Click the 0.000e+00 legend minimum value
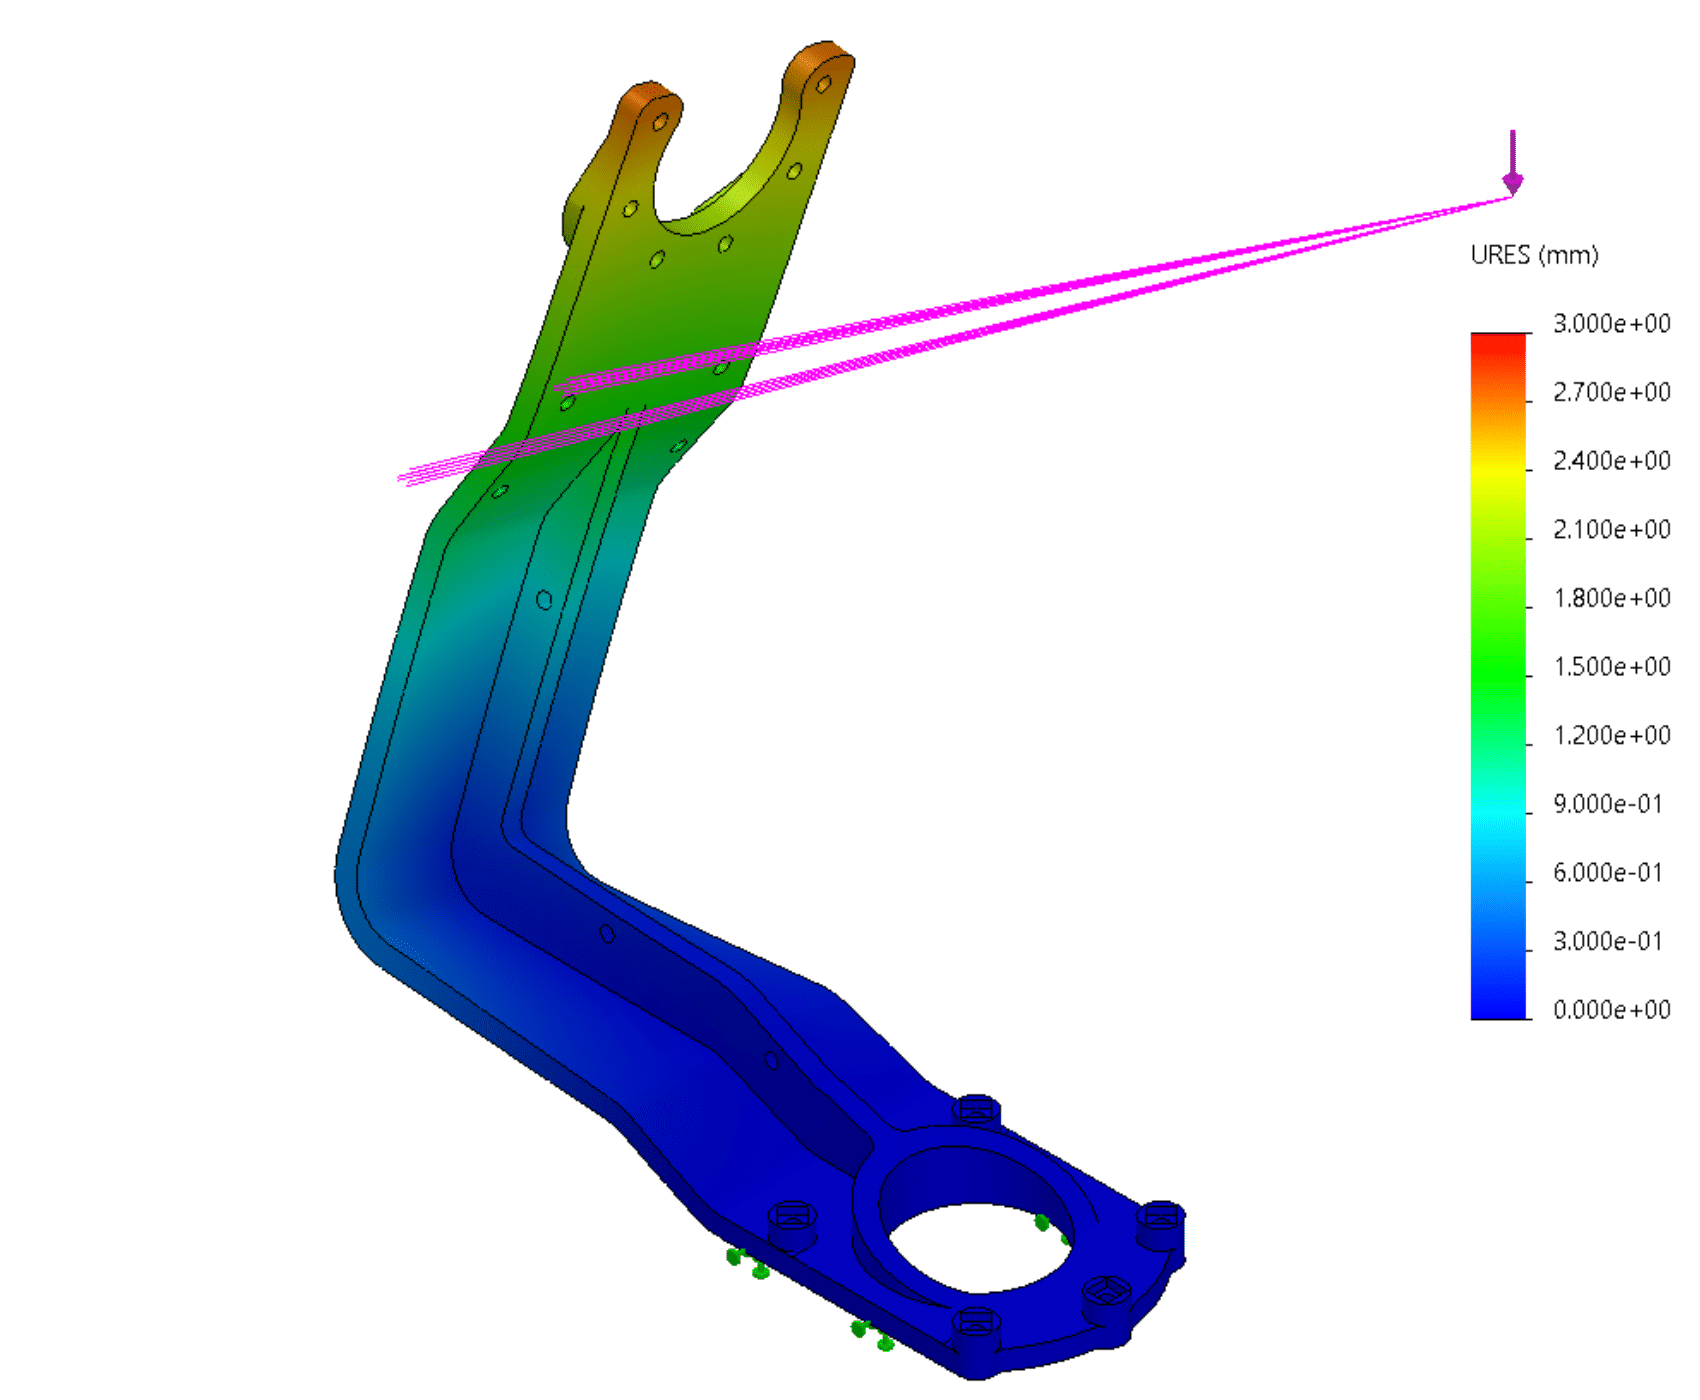Image resolution: width=1700 pixels, height=1400 pixels. point(1611,1010)
